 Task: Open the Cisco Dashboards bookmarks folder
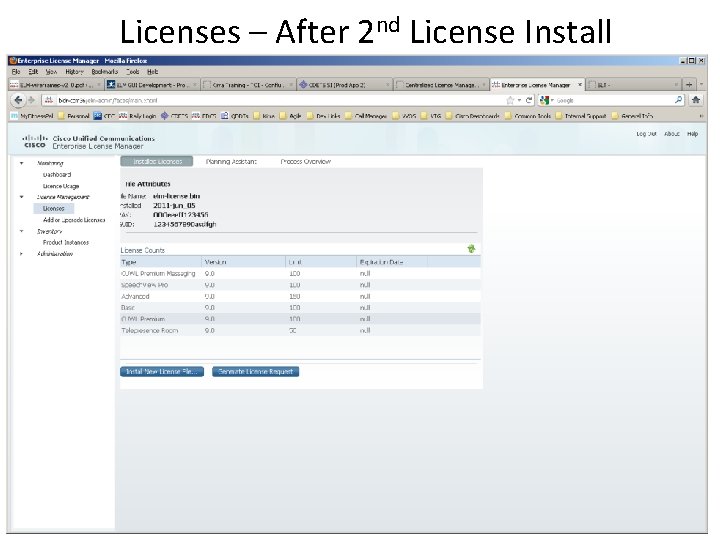[473, 116]
